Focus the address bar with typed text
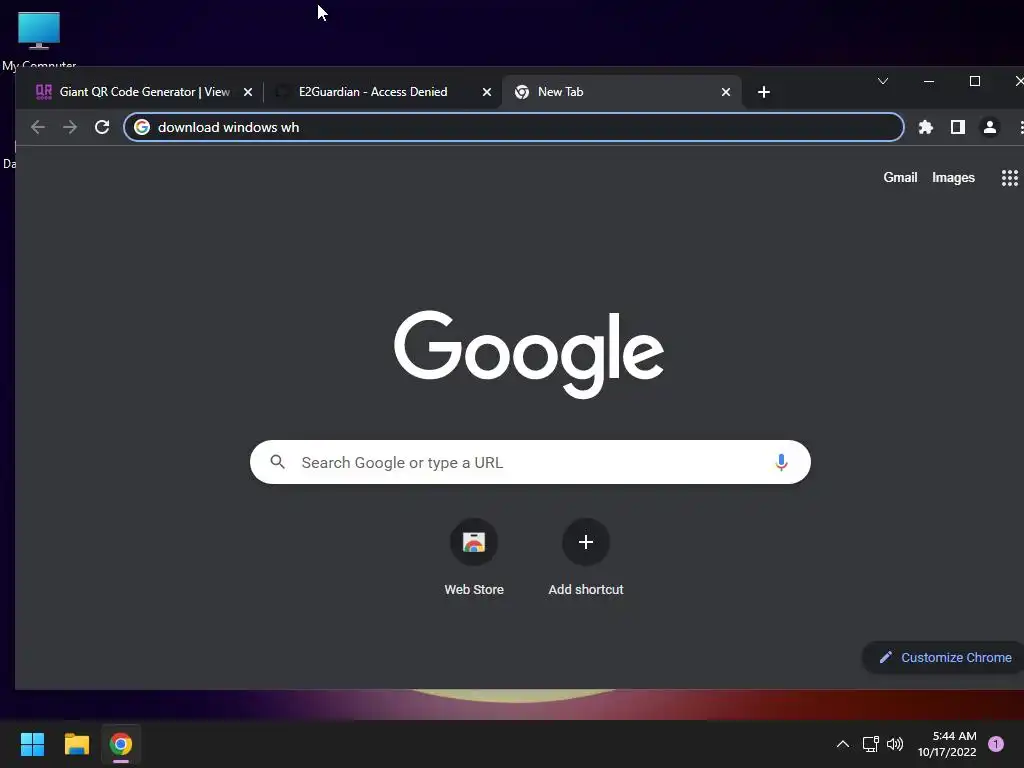 pos(513,127)
